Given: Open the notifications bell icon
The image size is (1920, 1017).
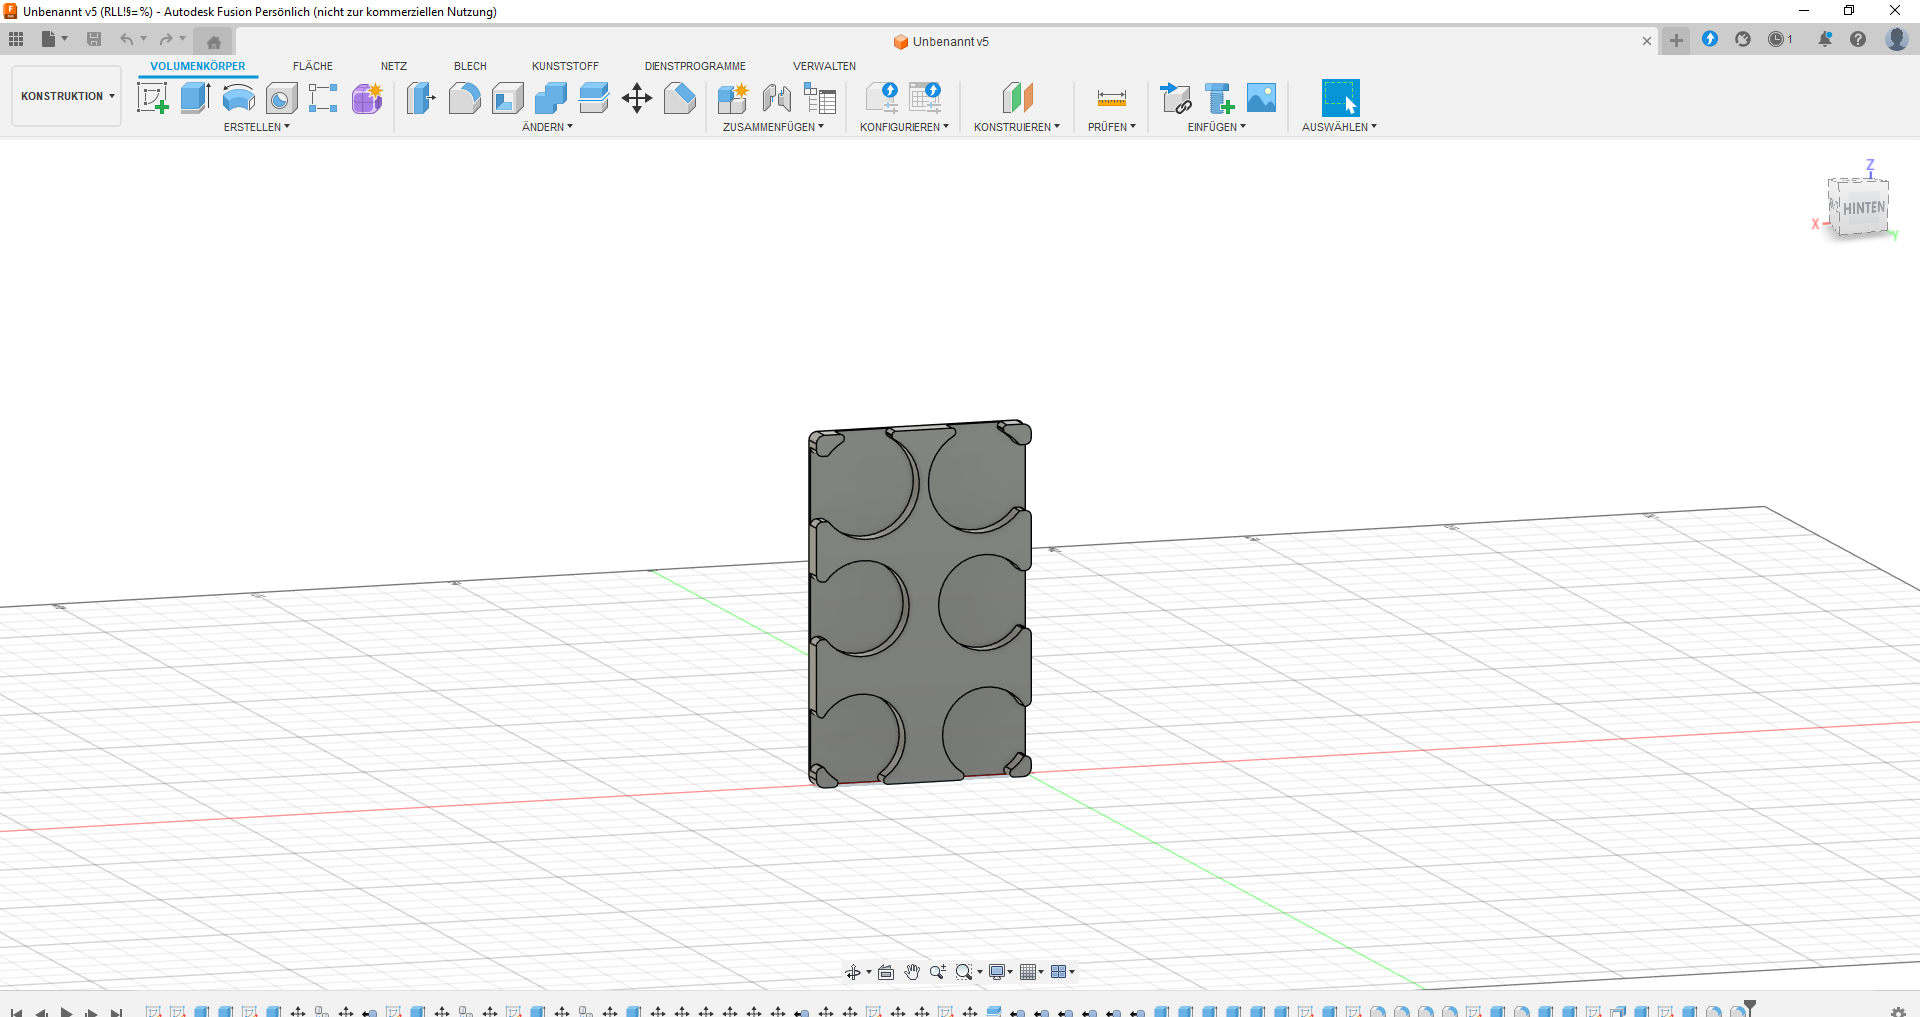Looking at the screenshot, I should [1825, 39].
